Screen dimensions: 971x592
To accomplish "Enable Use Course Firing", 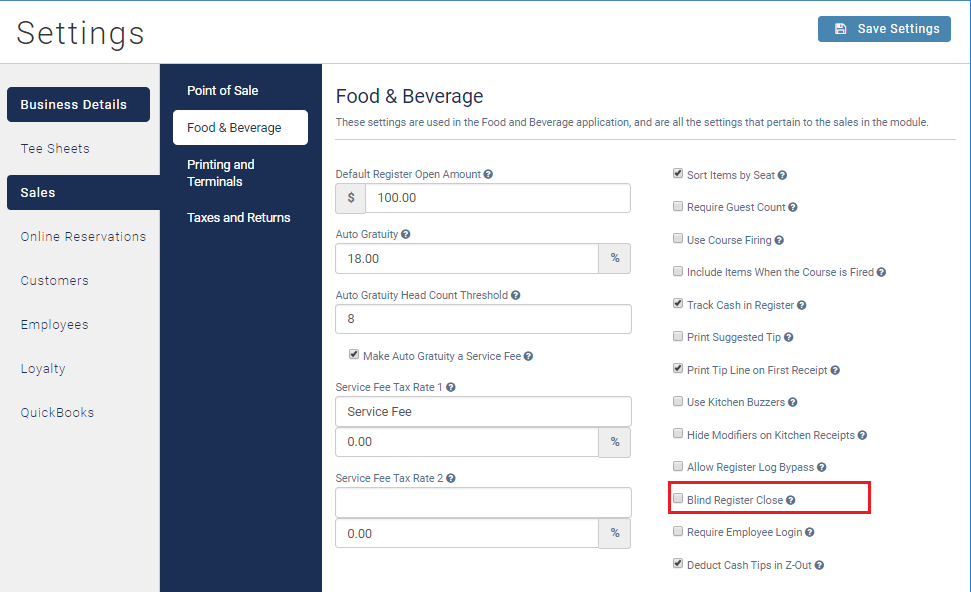I will (678, 239).
